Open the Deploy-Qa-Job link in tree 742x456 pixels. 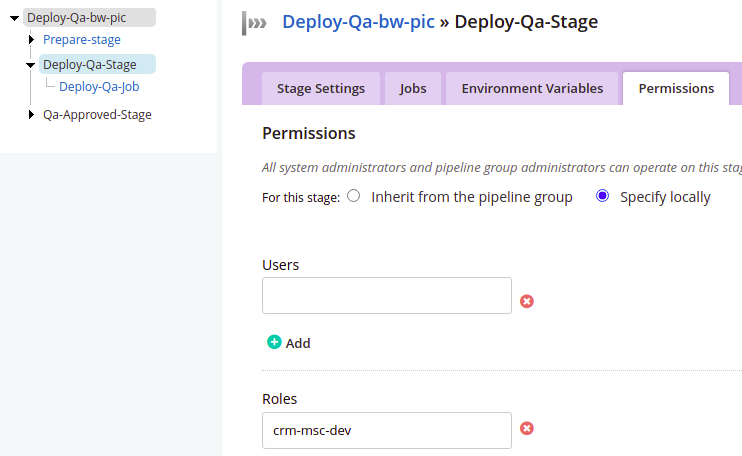99,86
